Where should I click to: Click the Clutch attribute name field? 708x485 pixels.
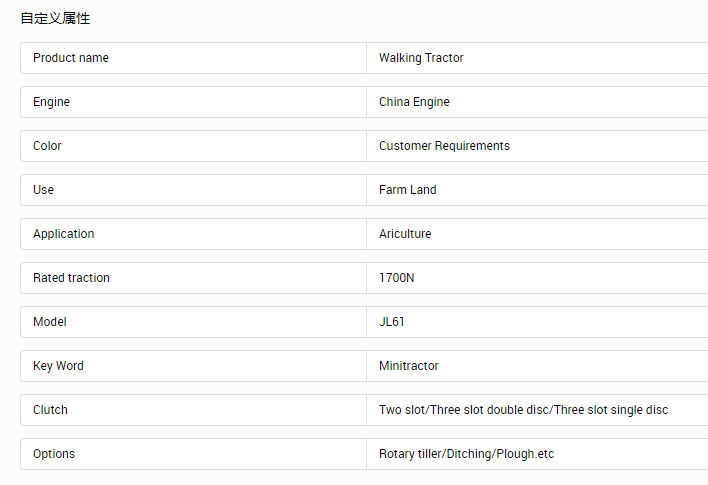pos(193,410)
